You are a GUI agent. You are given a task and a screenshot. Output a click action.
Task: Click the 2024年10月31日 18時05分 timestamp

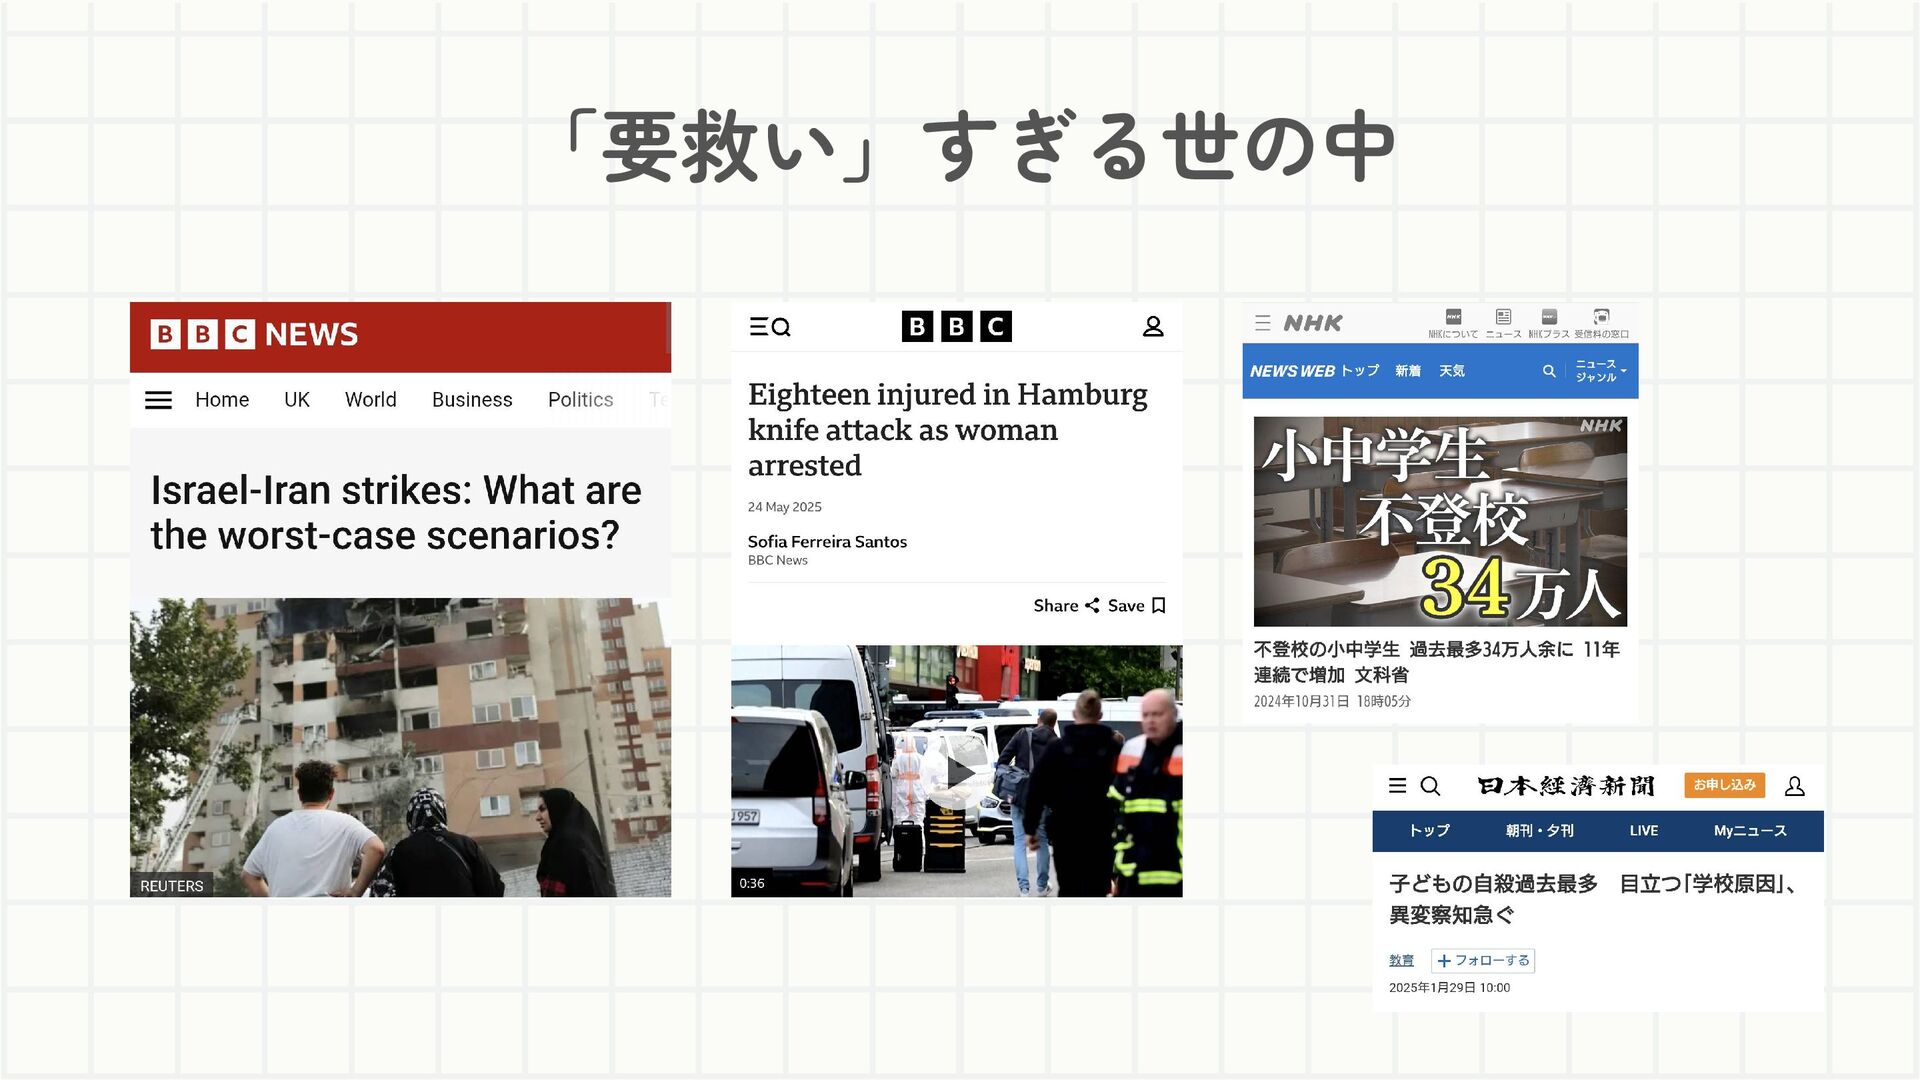[x=1332, y=702]
